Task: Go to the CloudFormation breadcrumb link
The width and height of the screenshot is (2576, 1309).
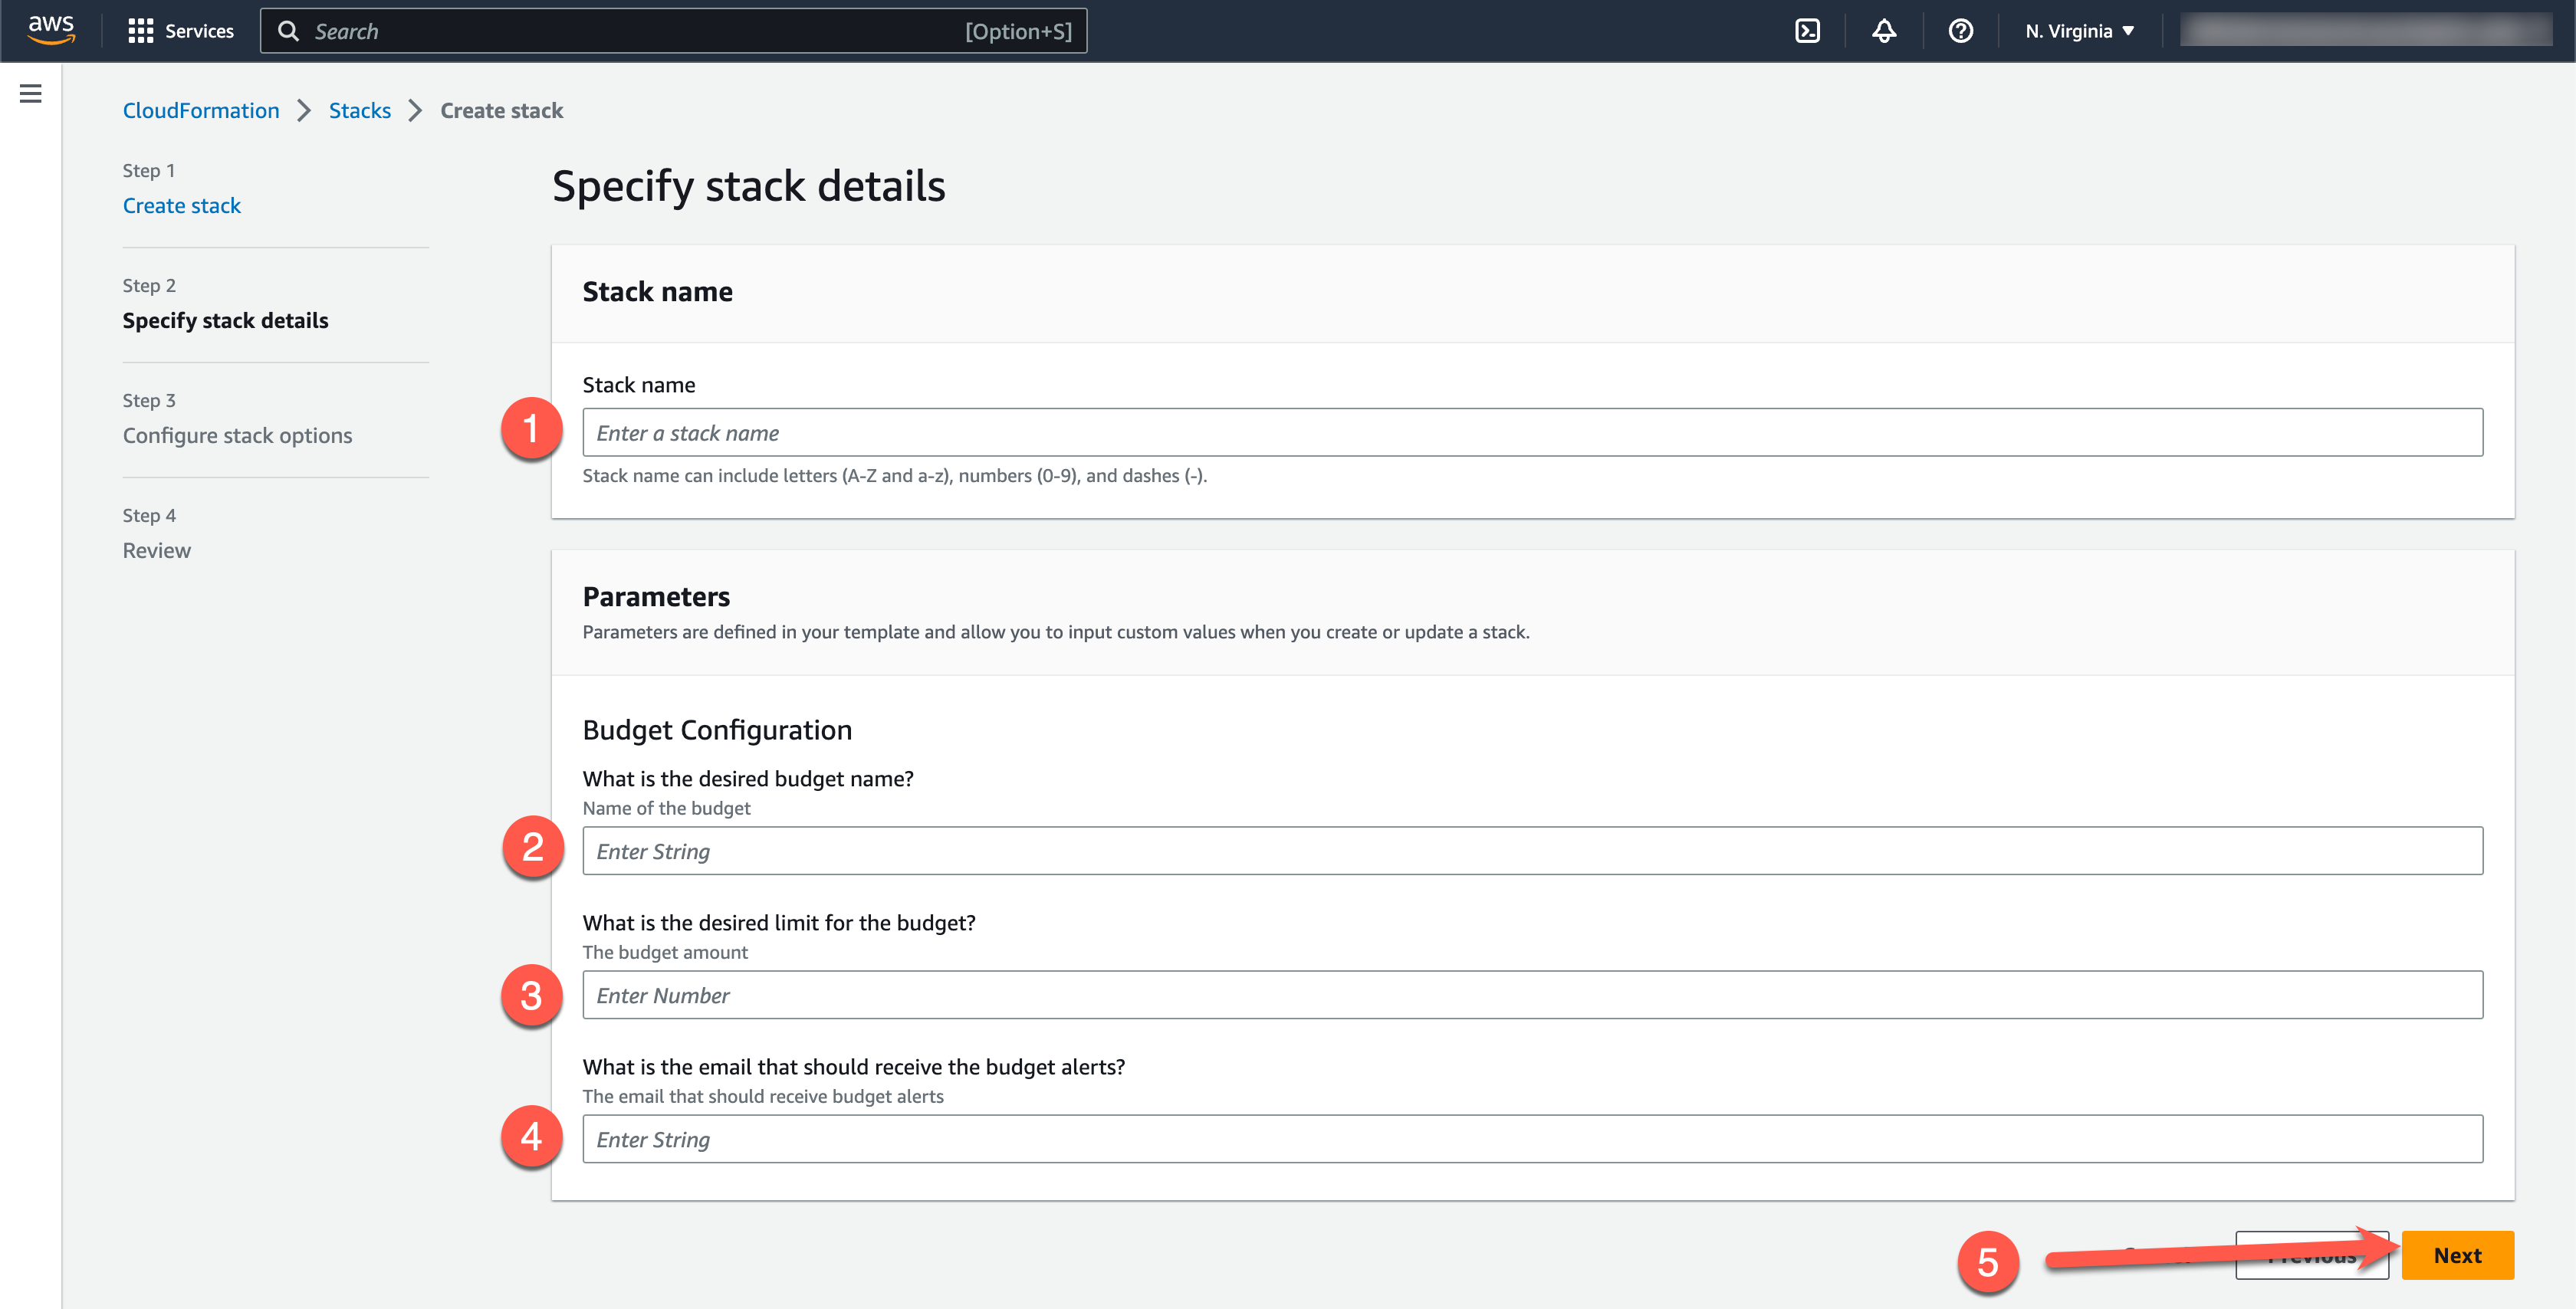Action: pyautogui.click(x=201, y=110)
